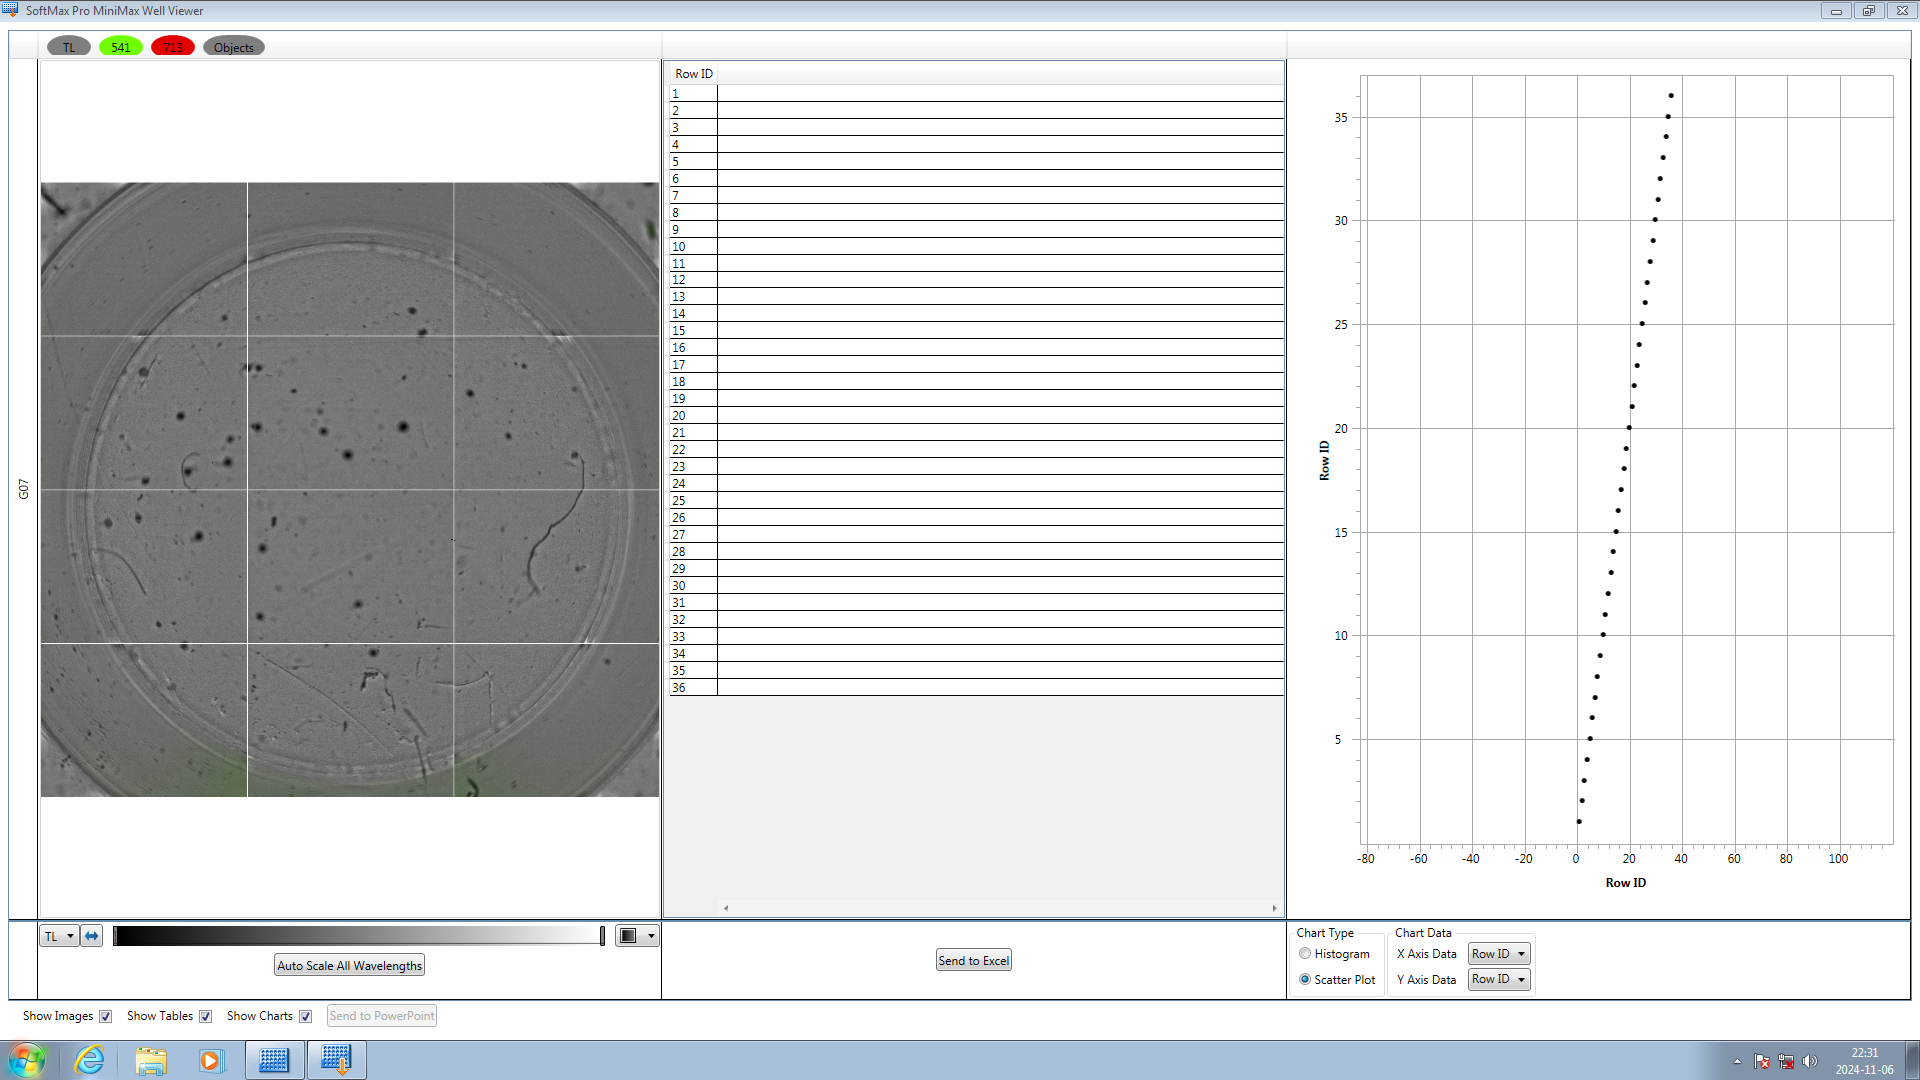Switch to Well Viewer taskbar icon with arrow
Image resolution: width=1920 pixels, height=1080 pixels.
[x=337, y=1060]
